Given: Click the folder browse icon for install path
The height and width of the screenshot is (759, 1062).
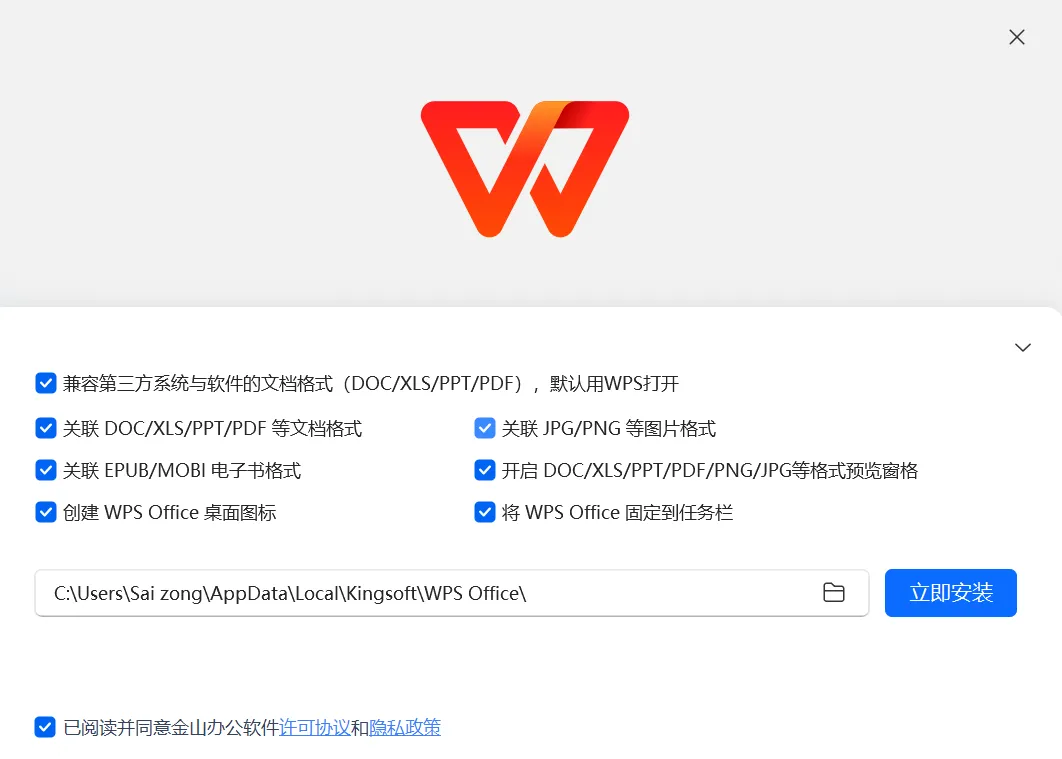Looking at the screenshot, I should coord(833,592).
